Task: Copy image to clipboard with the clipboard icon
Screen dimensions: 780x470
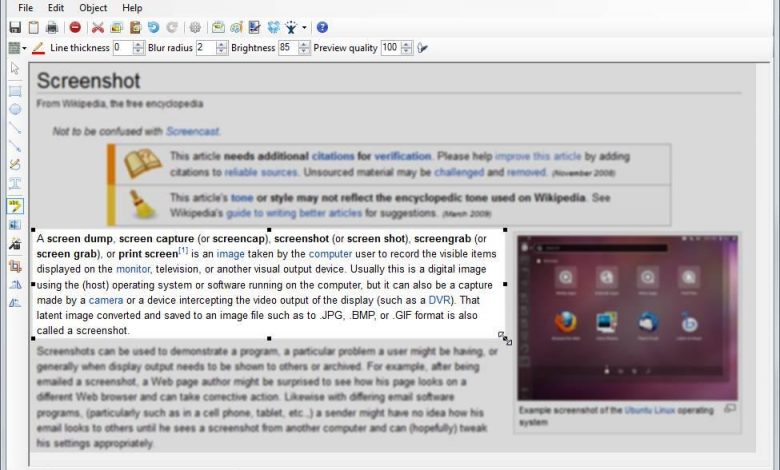Action: 33,27
